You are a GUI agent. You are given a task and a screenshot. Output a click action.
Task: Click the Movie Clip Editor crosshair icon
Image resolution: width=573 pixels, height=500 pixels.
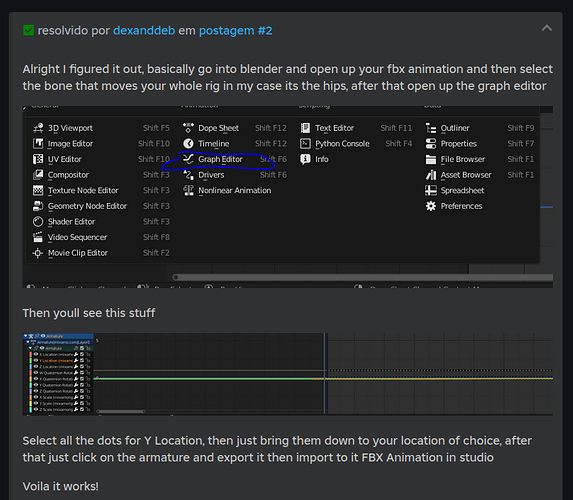coord(38,253)
